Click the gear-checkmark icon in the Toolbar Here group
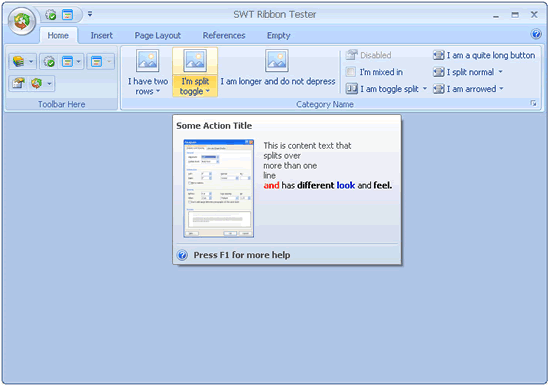The width and height of the screenshot is (550, 386). pos(49,62)
